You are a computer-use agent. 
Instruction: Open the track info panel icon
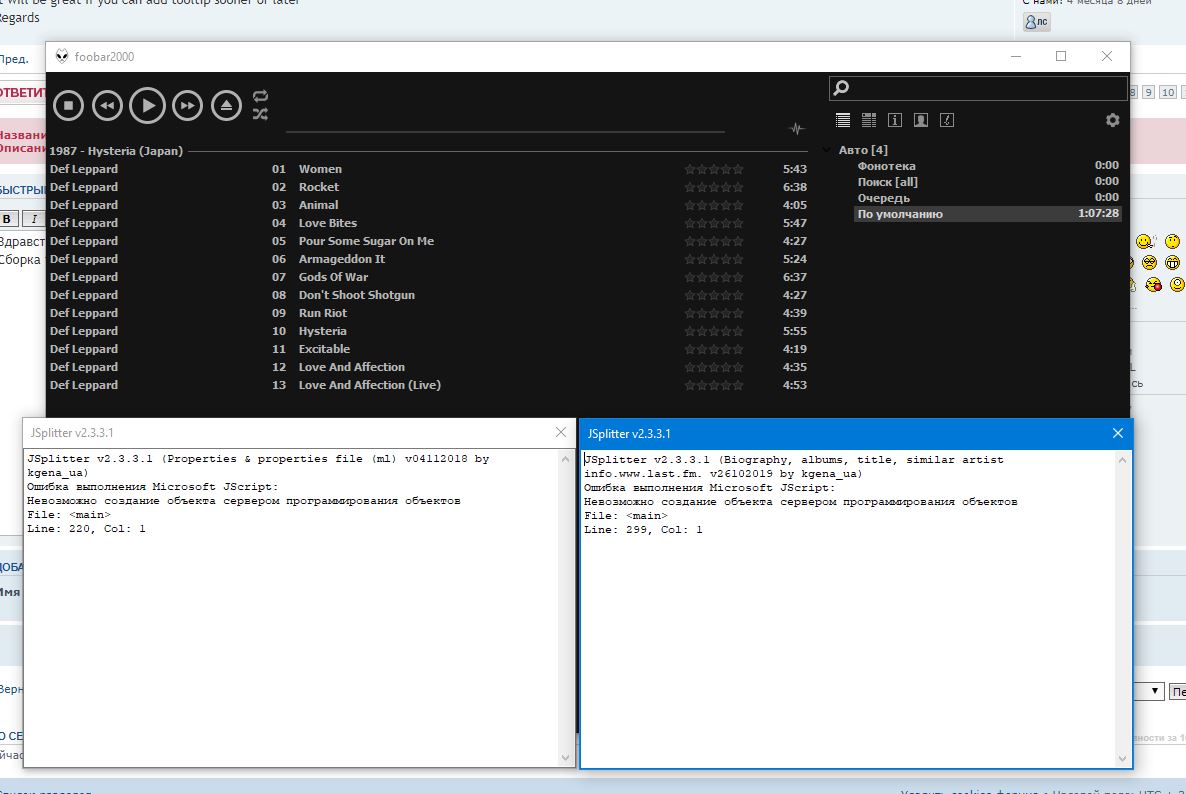pos(895,120)
